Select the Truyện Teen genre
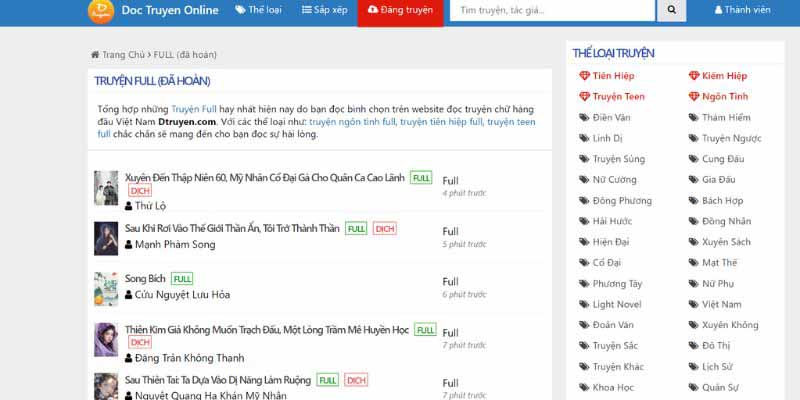This screenshot has height=400, width=800. 618,96
